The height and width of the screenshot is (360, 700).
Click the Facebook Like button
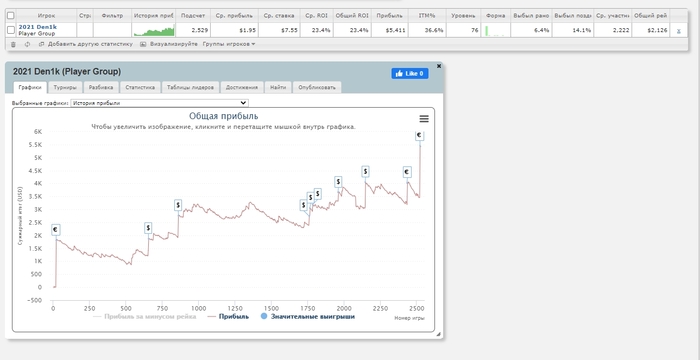coord(410,73)
